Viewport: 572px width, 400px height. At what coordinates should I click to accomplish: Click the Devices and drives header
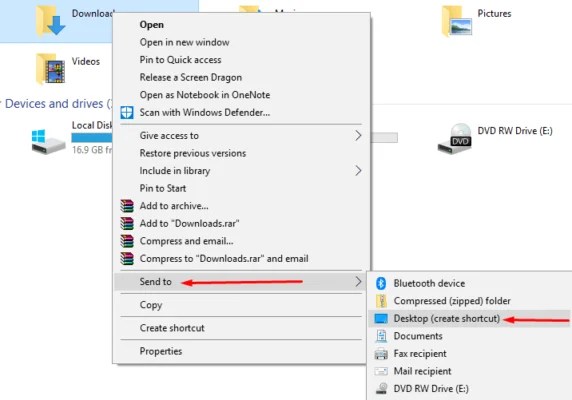58,104
